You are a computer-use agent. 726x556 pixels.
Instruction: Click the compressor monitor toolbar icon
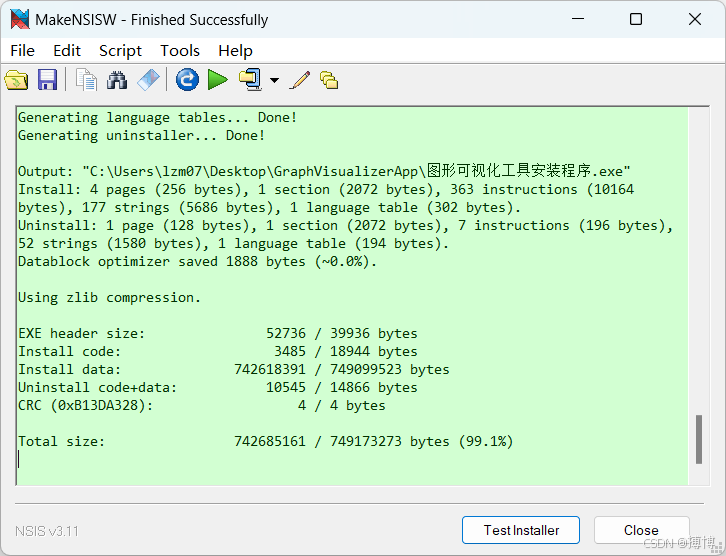(251, 80)
